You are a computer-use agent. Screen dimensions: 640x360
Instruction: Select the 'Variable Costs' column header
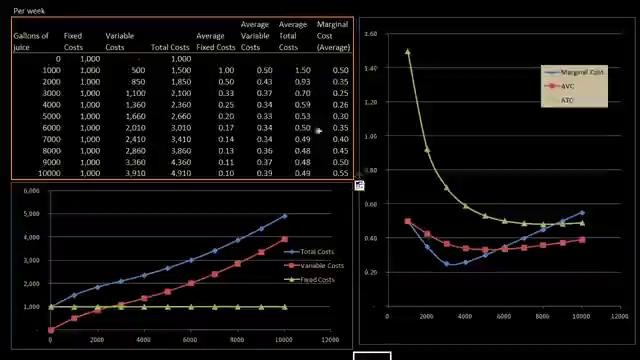(x=120, y=42)
